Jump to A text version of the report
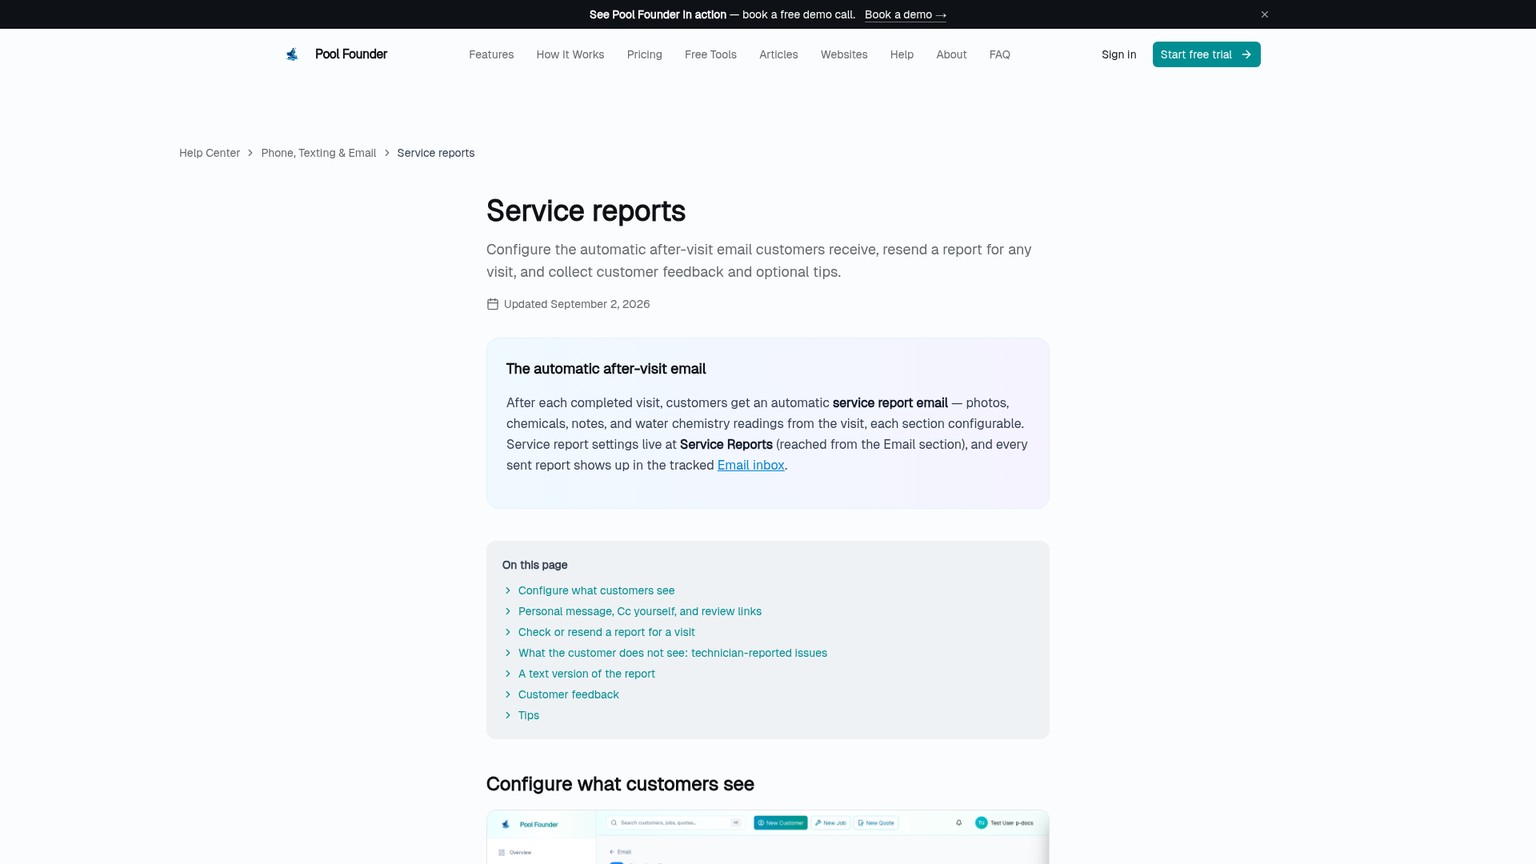This screenshot has width=1536, height=864. pyautogui.click(x=586, y=674)
